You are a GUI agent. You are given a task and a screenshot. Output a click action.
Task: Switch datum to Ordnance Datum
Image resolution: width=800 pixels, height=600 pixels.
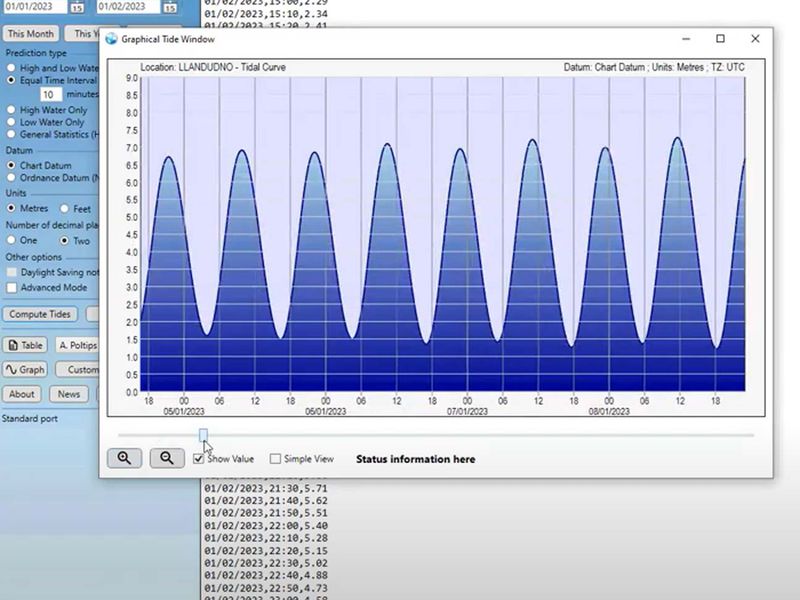(x=11, y=178)
